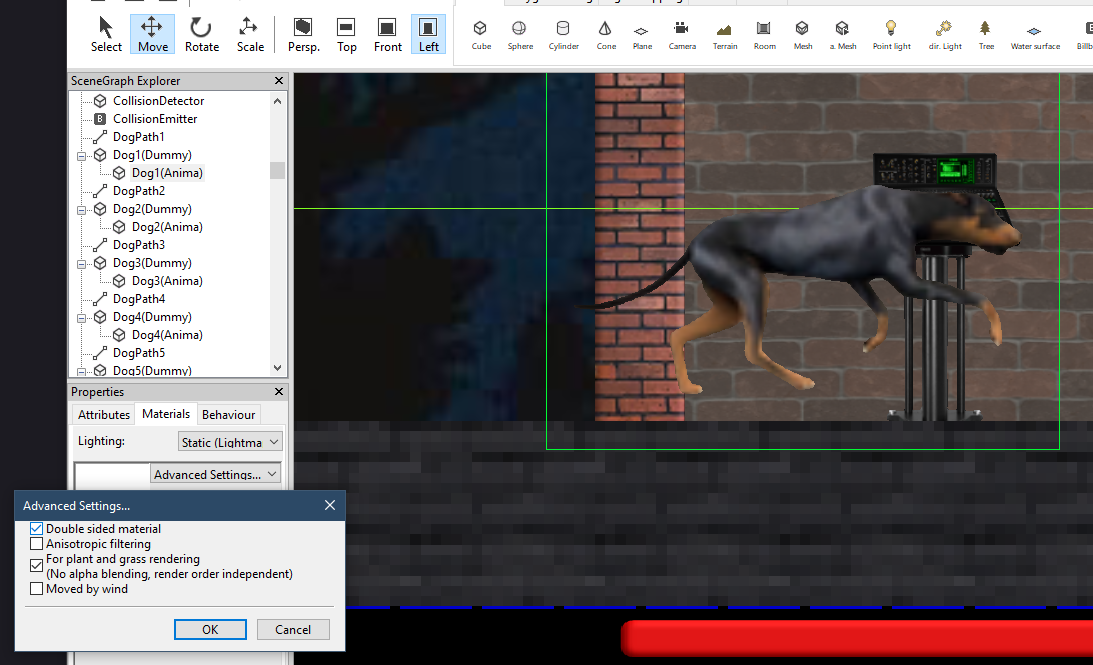Open the Behaviour tab
The width and height of the screenshot is (1093, 665).
point(229,414)
